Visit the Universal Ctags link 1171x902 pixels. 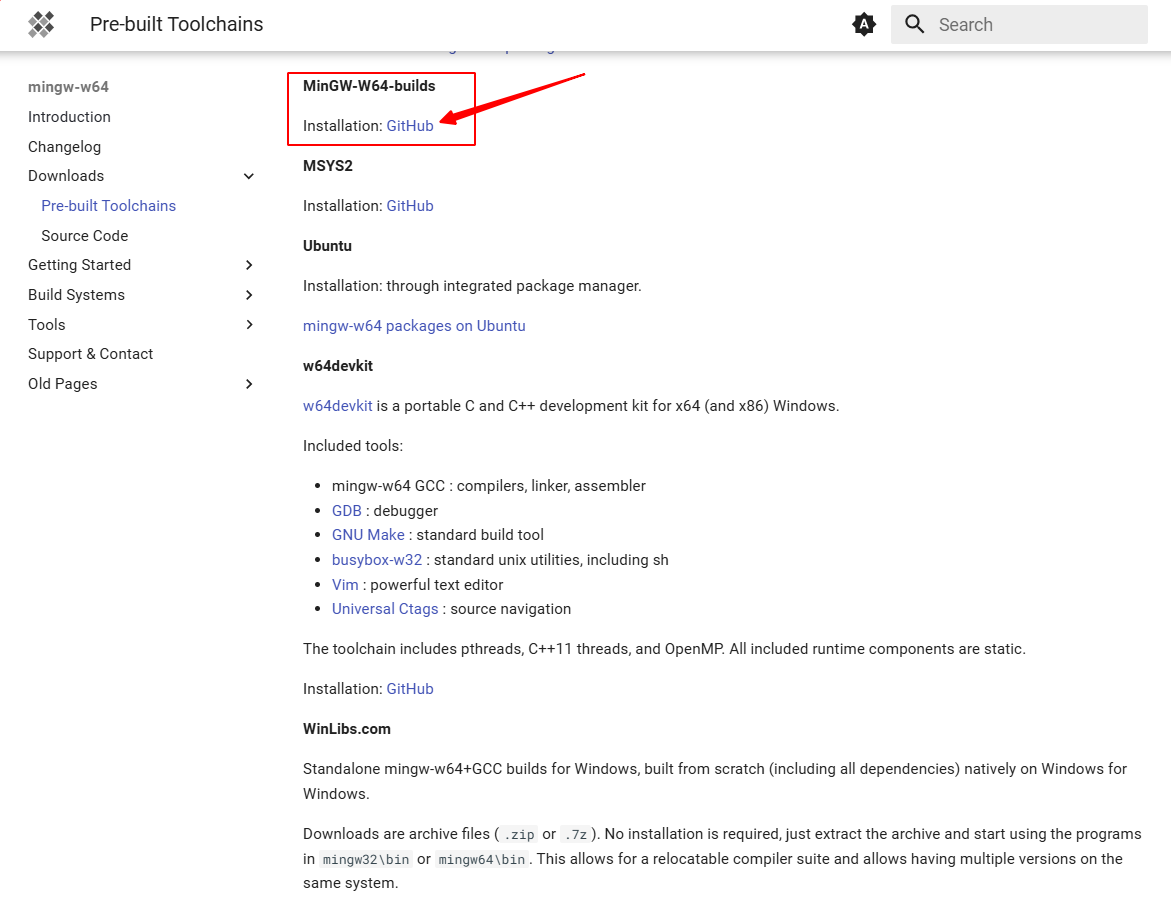coord(385,609)
